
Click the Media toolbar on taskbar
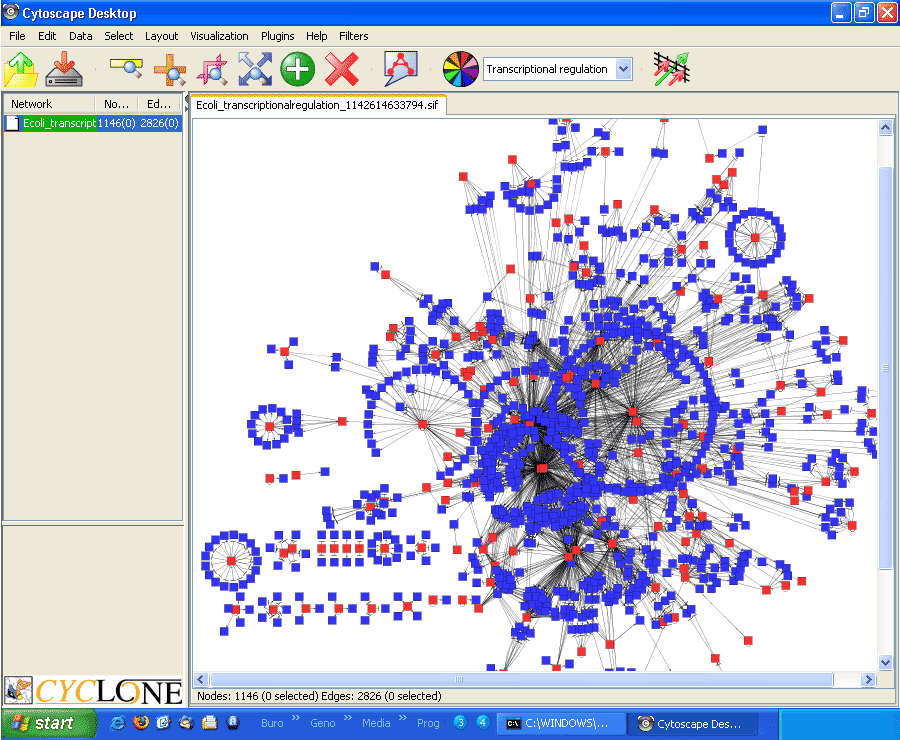pos(376,723)
